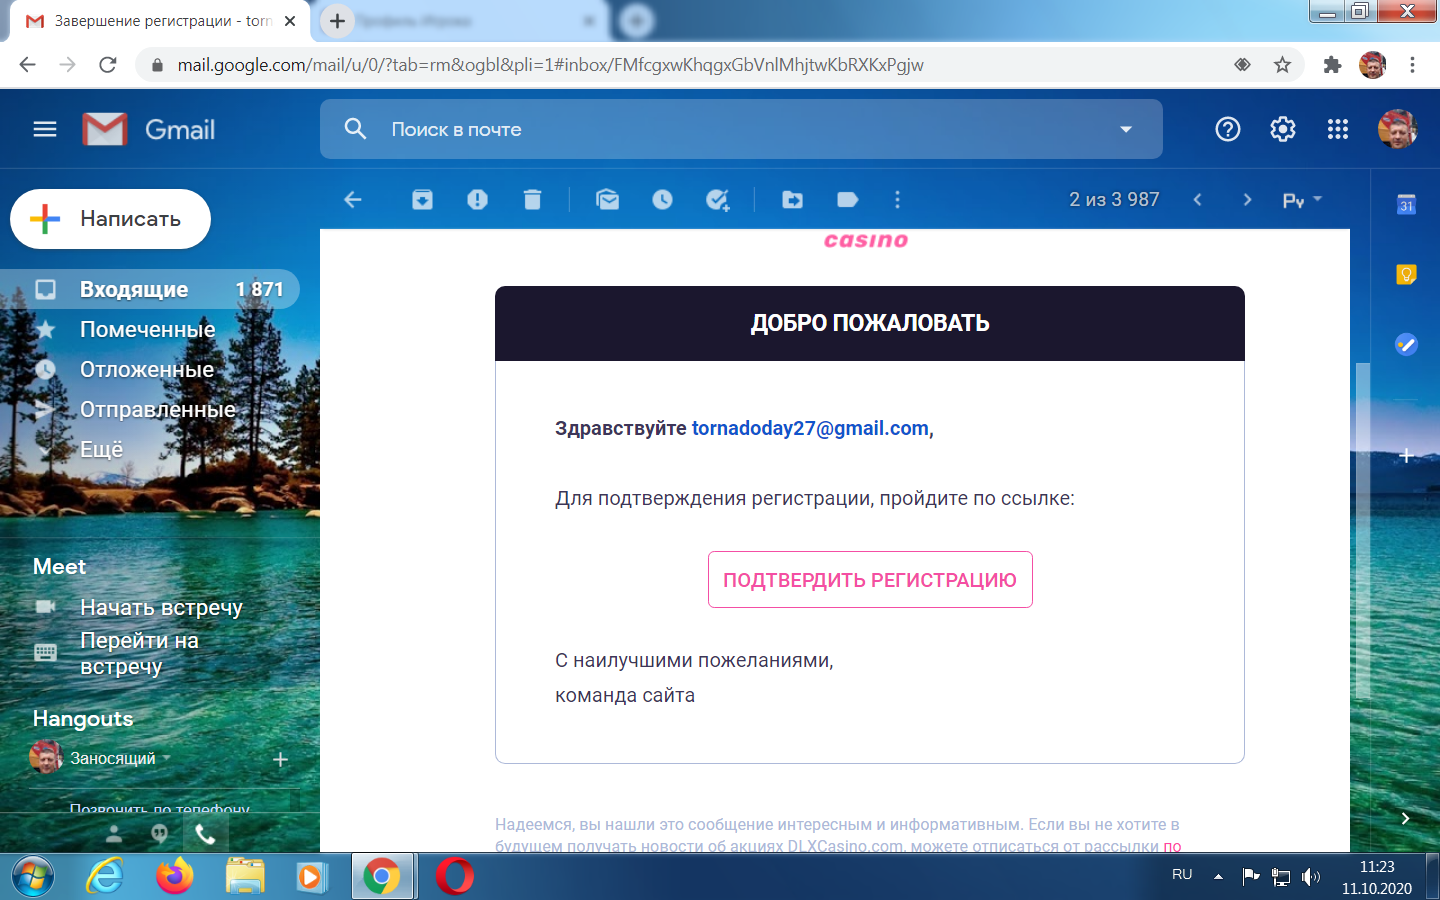Viewport: 1440px width, 900px height.
Task: Open Hangouts phone calls icon
Action: 205,833
